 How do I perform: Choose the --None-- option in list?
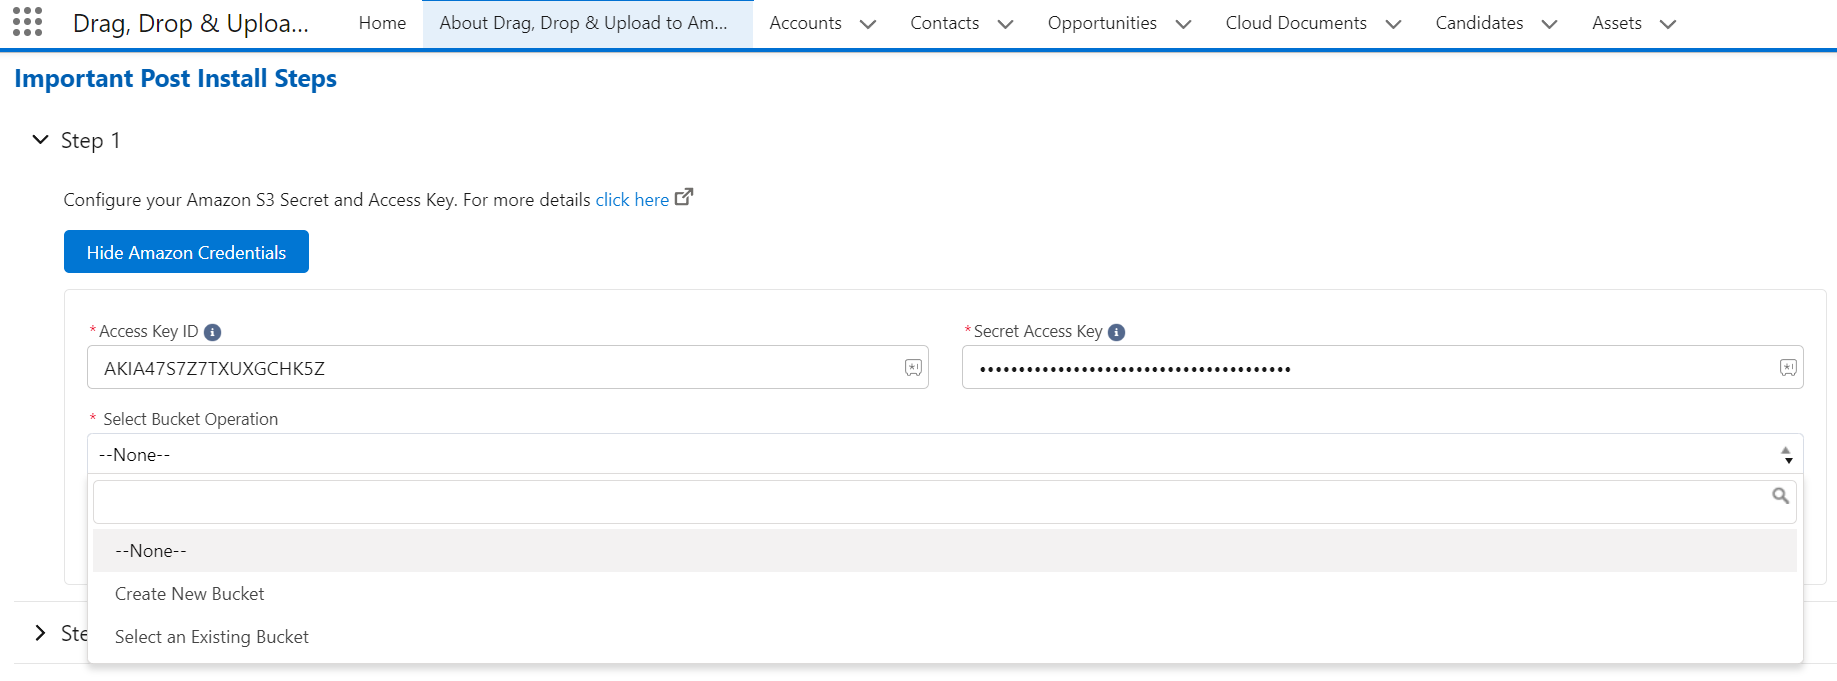coord(945,551)
